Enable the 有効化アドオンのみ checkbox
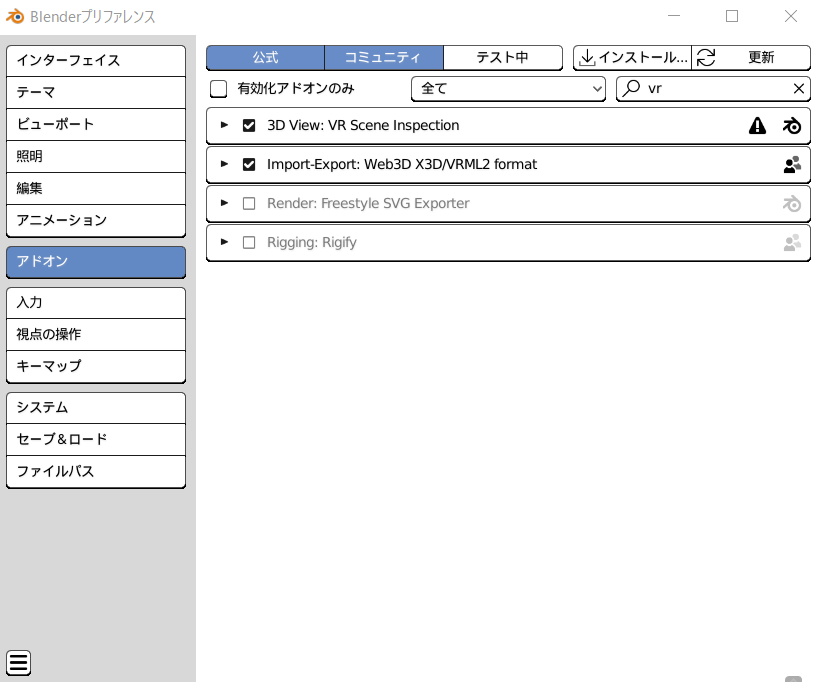The height and width of the screenshot is (682, 814). (219, 89)
